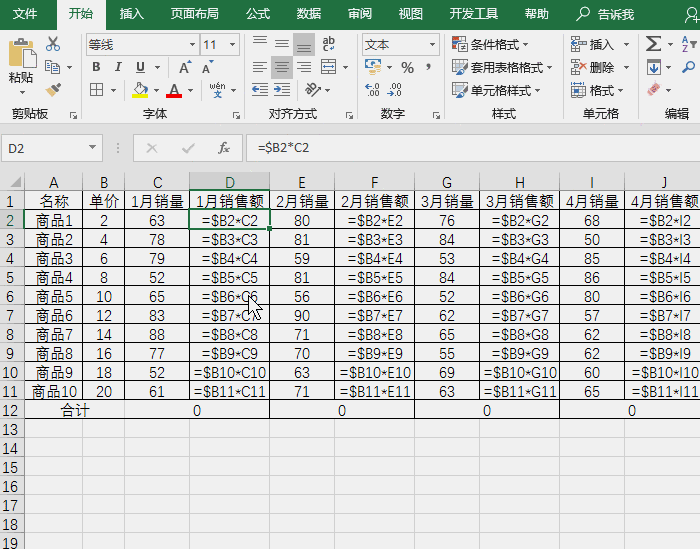The image size is (700, 549).
Task: Open the 文件 File tab
Action: (x=25, y=14)
